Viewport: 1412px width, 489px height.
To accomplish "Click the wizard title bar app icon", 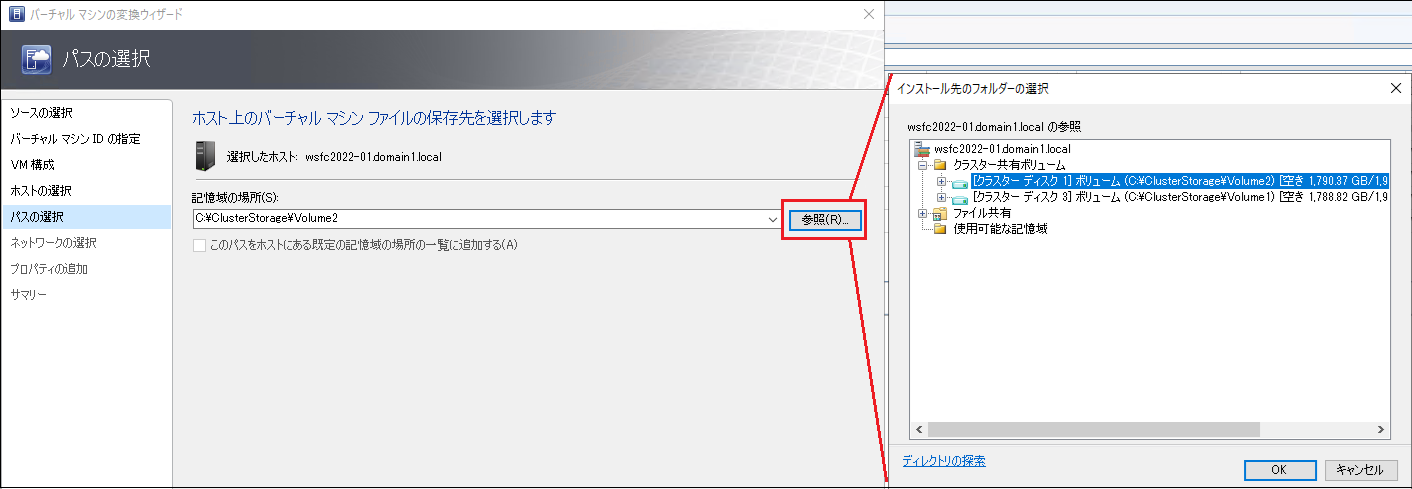I will point(15,15).
